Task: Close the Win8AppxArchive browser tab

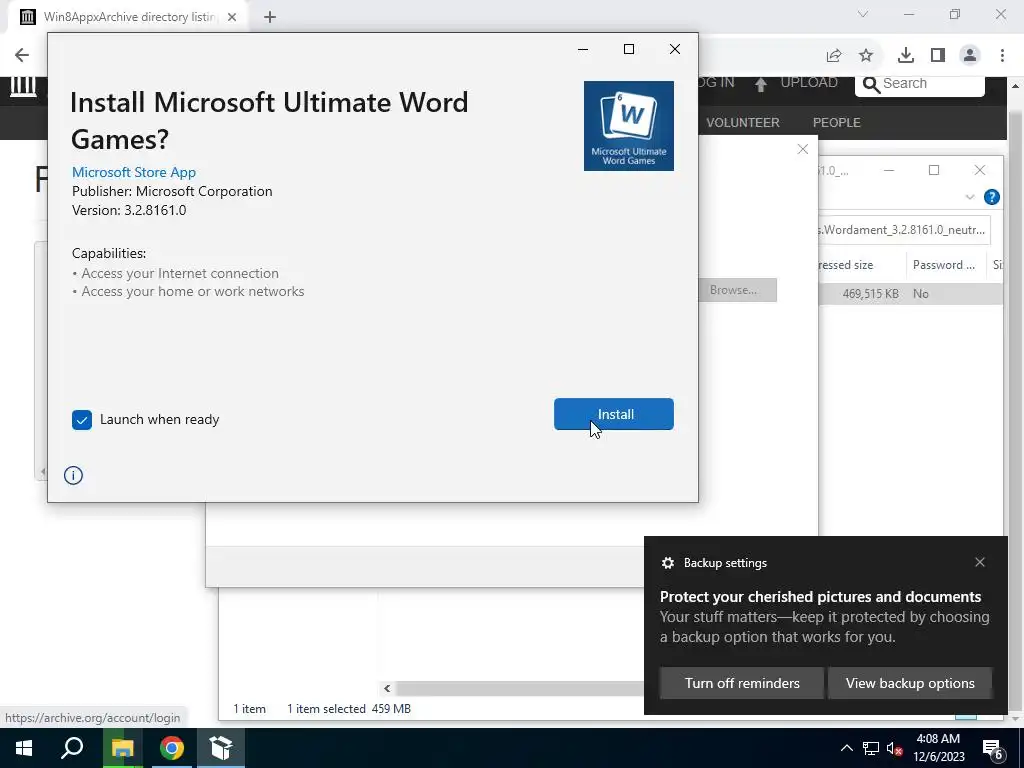Action: pos(232,17)
